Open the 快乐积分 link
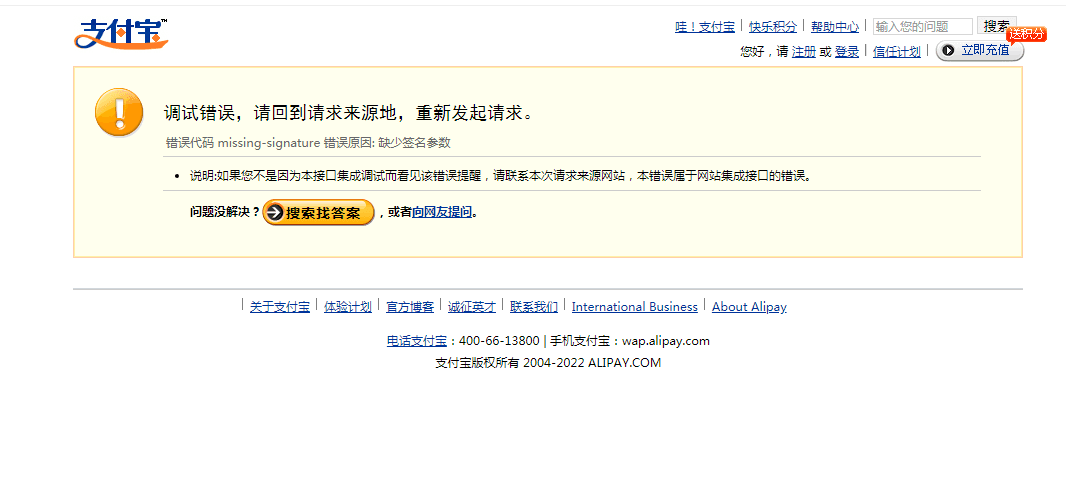The image size is (1066, 499). 773,27
